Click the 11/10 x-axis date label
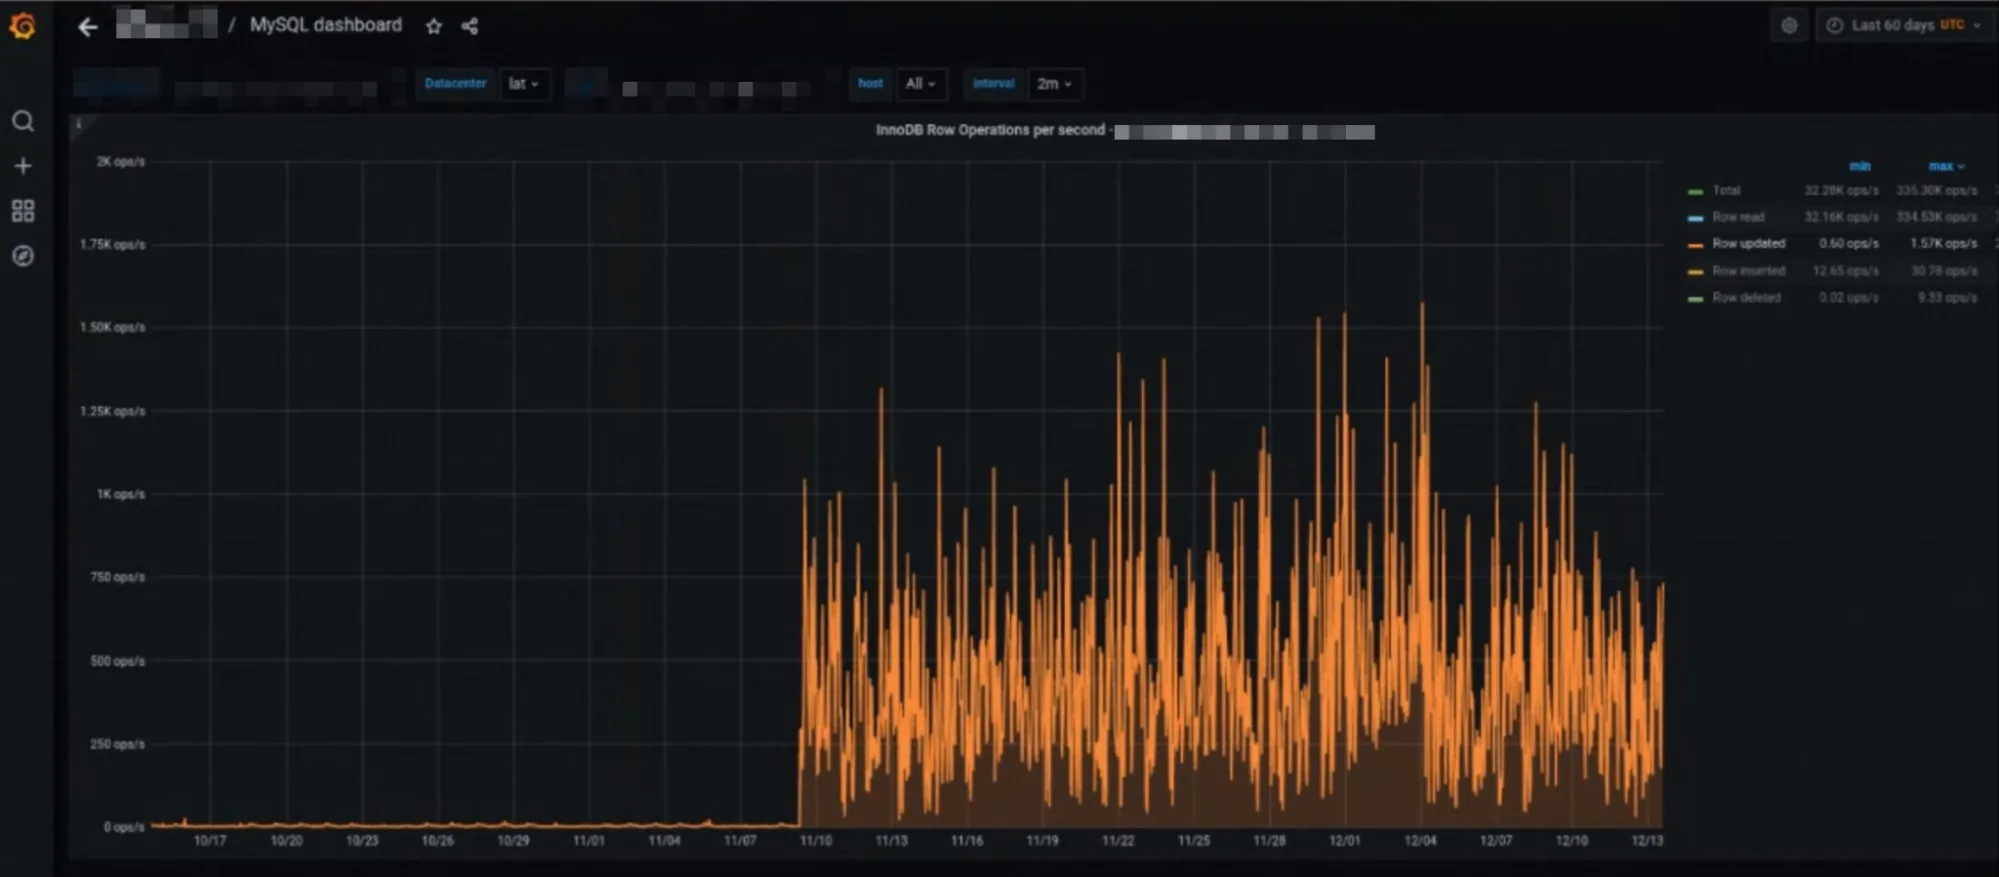This screenshot has width=1999, height=877. coord(815,841)
